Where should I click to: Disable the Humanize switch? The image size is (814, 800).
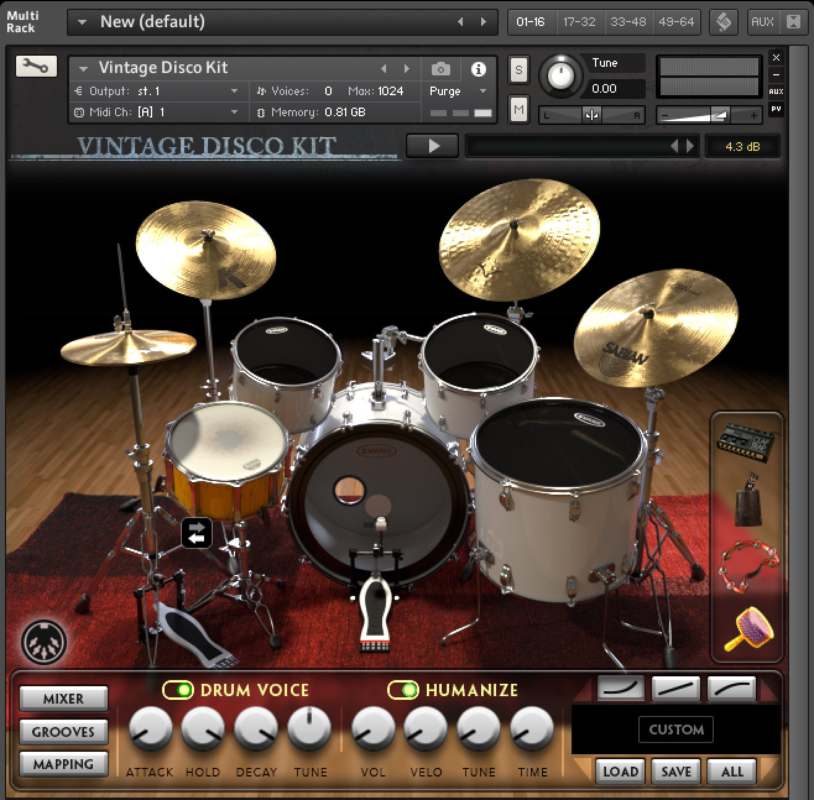point(403,690)
